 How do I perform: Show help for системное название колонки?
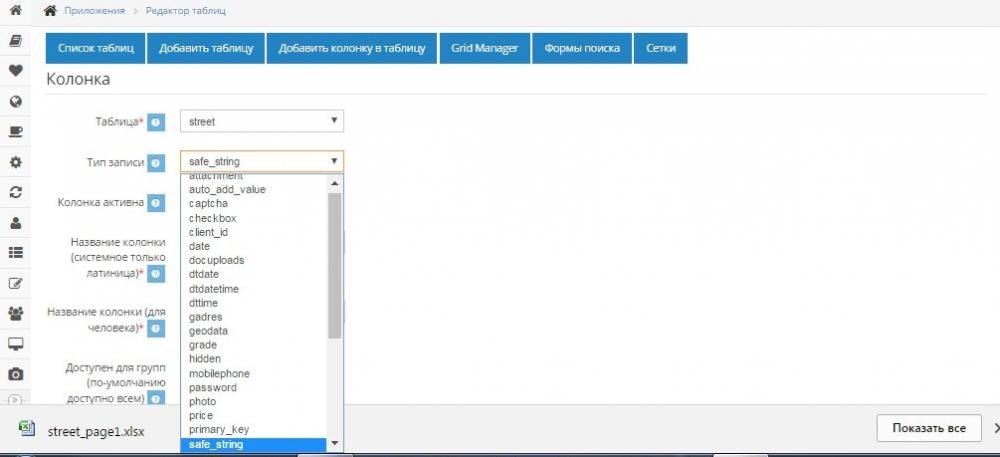pos(156,273)
